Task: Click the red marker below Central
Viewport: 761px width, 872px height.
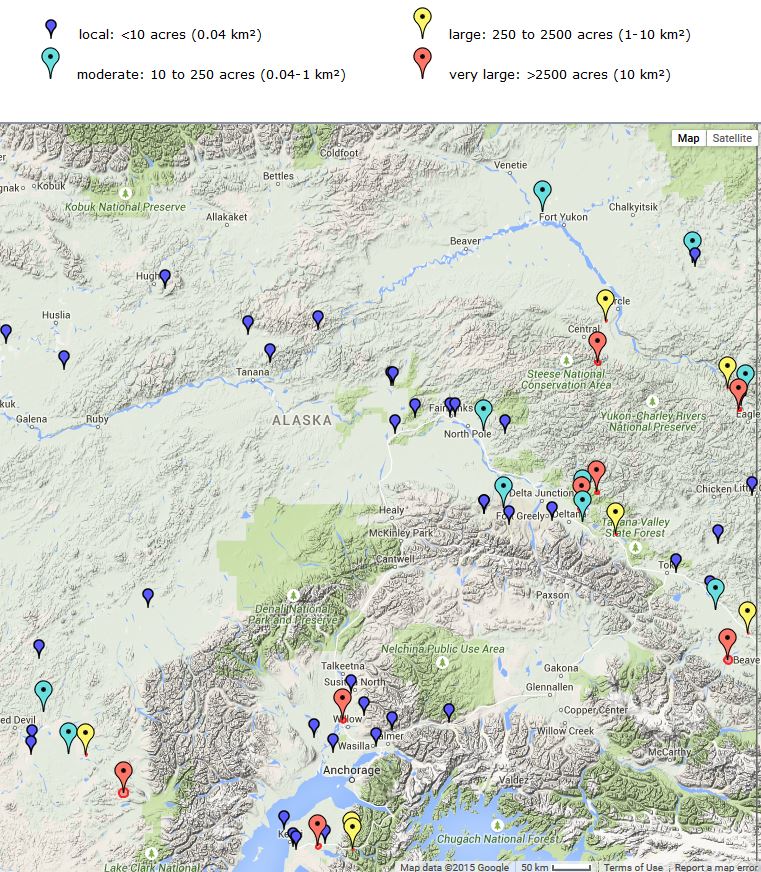Action: [x=597, y=344]
